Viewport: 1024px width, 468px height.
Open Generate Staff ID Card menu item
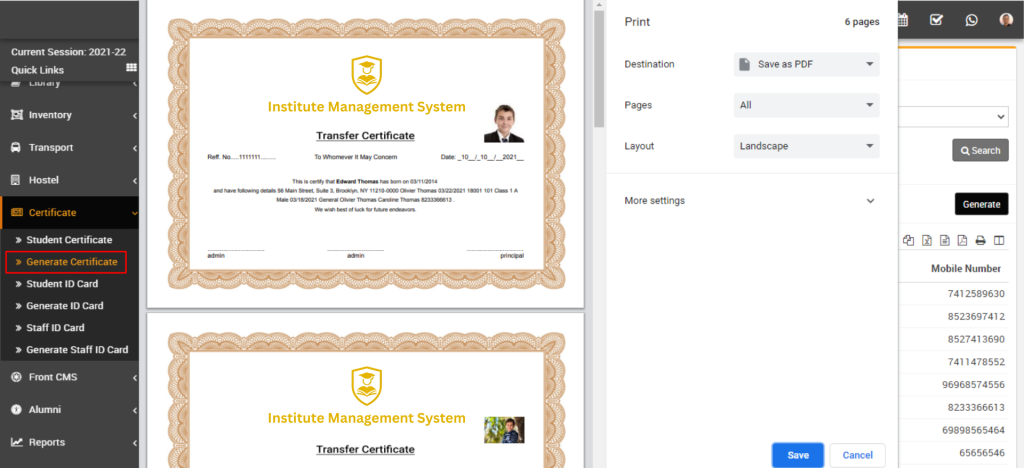(x=76, y=350)
